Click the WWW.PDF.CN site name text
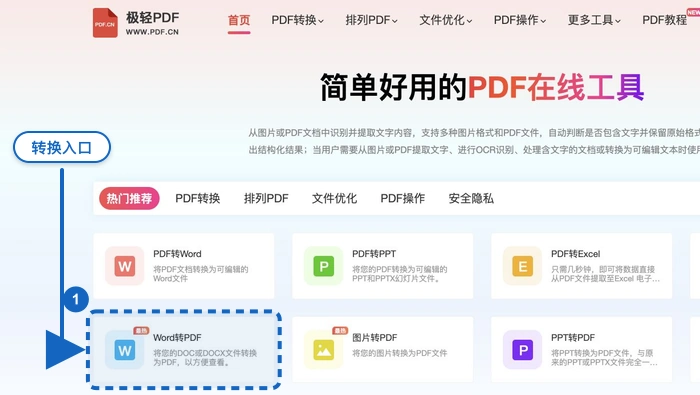Image resolution: width=700 pixels, height=395 pixels. point(152,32)
